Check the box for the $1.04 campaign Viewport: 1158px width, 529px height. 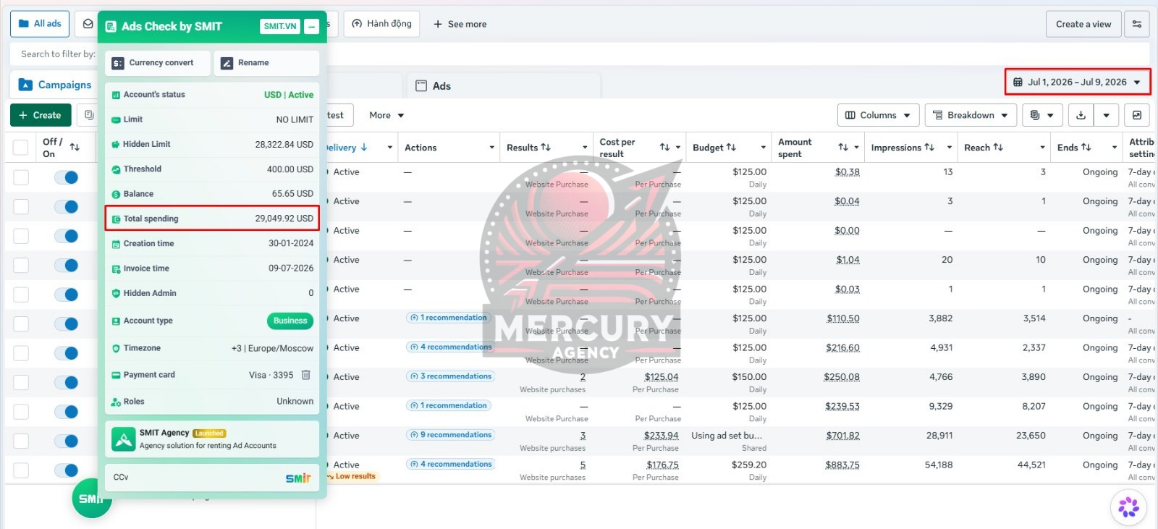point(21,265)
